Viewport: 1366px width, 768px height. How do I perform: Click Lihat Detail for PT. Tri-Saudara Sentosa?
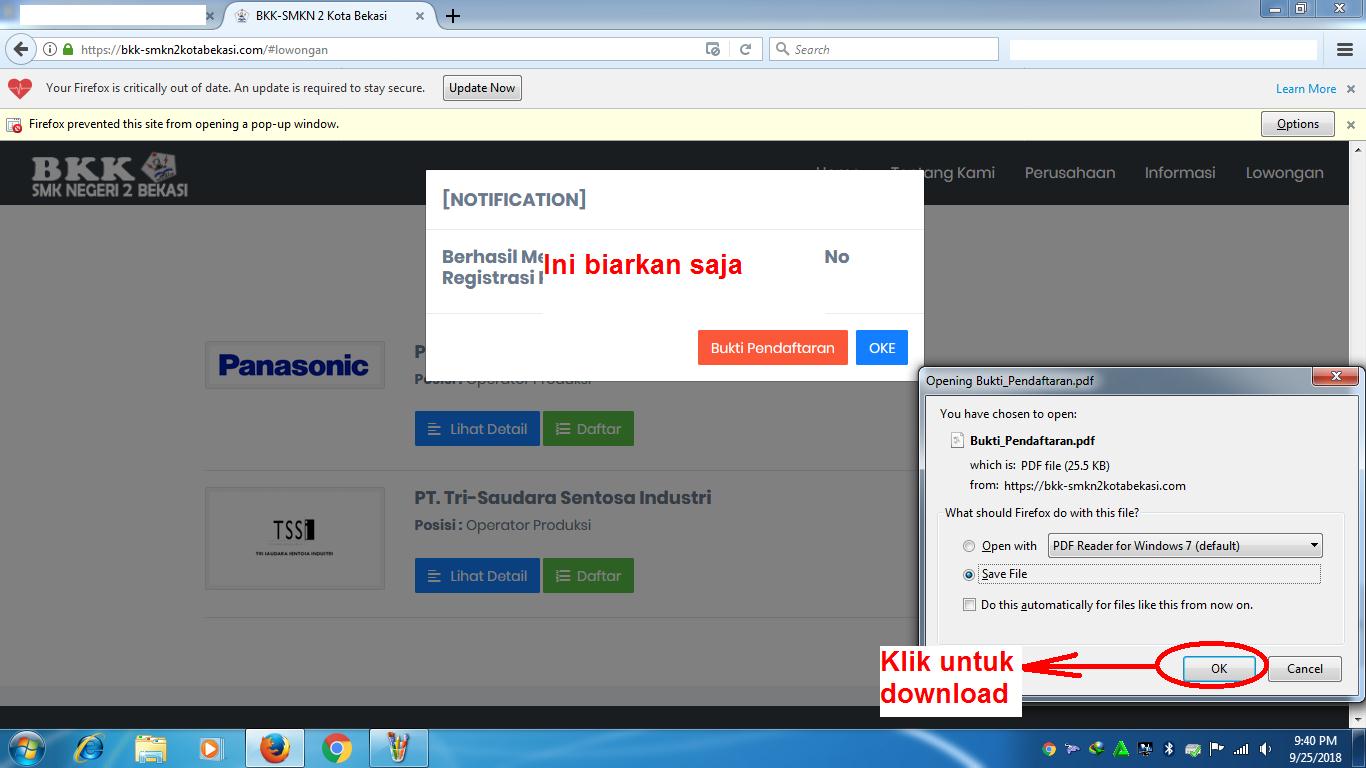[477, 576]
